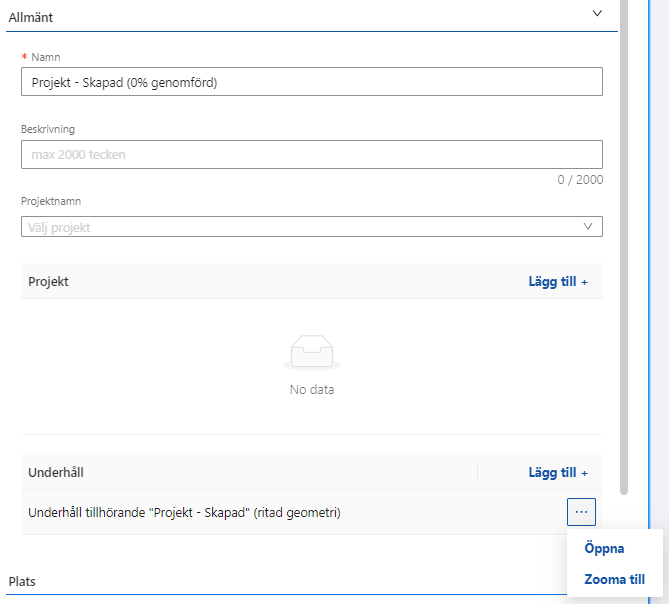Screen dimensions: 669x604
Task: Click the Underhåll list header label
Action: point(58,472)
